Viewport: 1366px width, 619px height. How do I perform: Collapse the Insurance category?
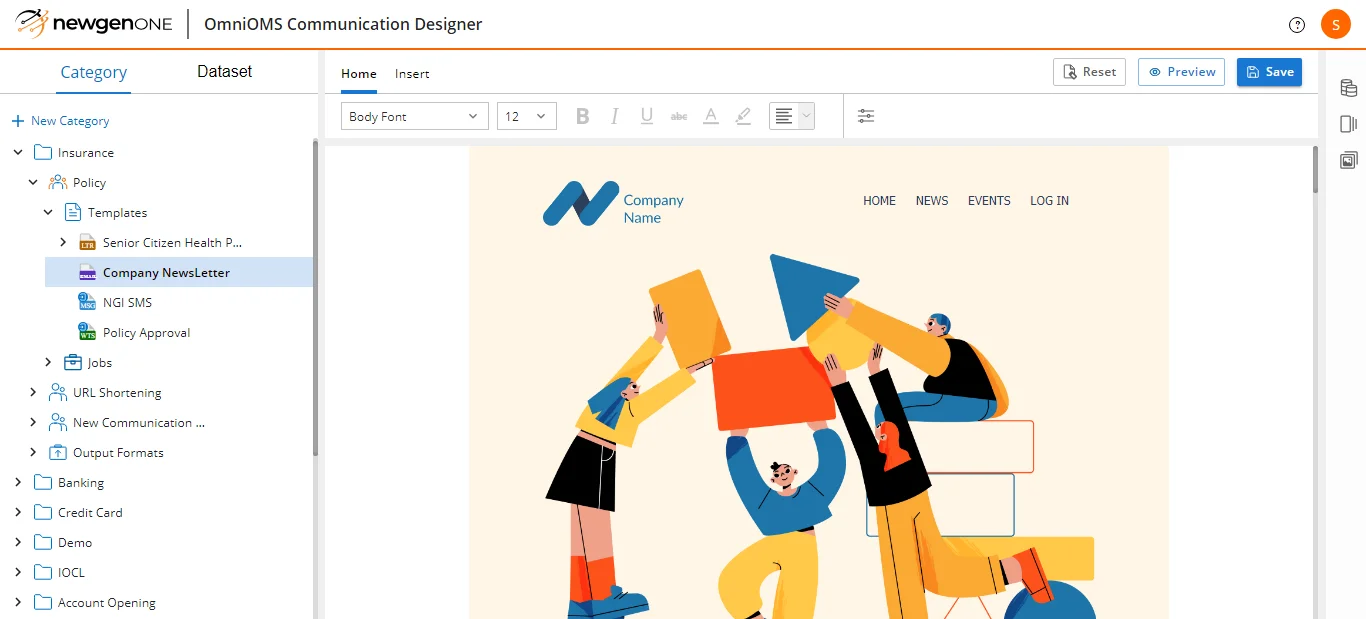(18, 153)
